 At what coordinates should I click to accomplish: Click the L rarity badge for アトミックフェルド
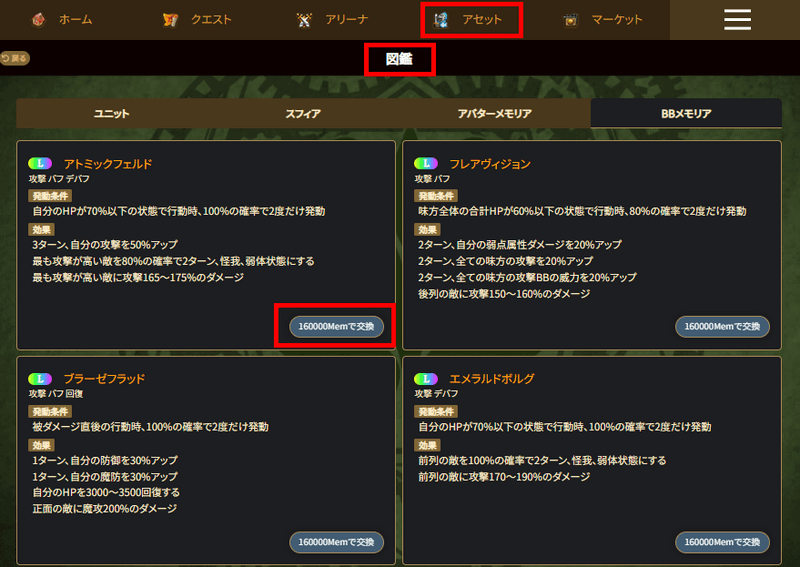pyautogui.click(x=40, y=163)
